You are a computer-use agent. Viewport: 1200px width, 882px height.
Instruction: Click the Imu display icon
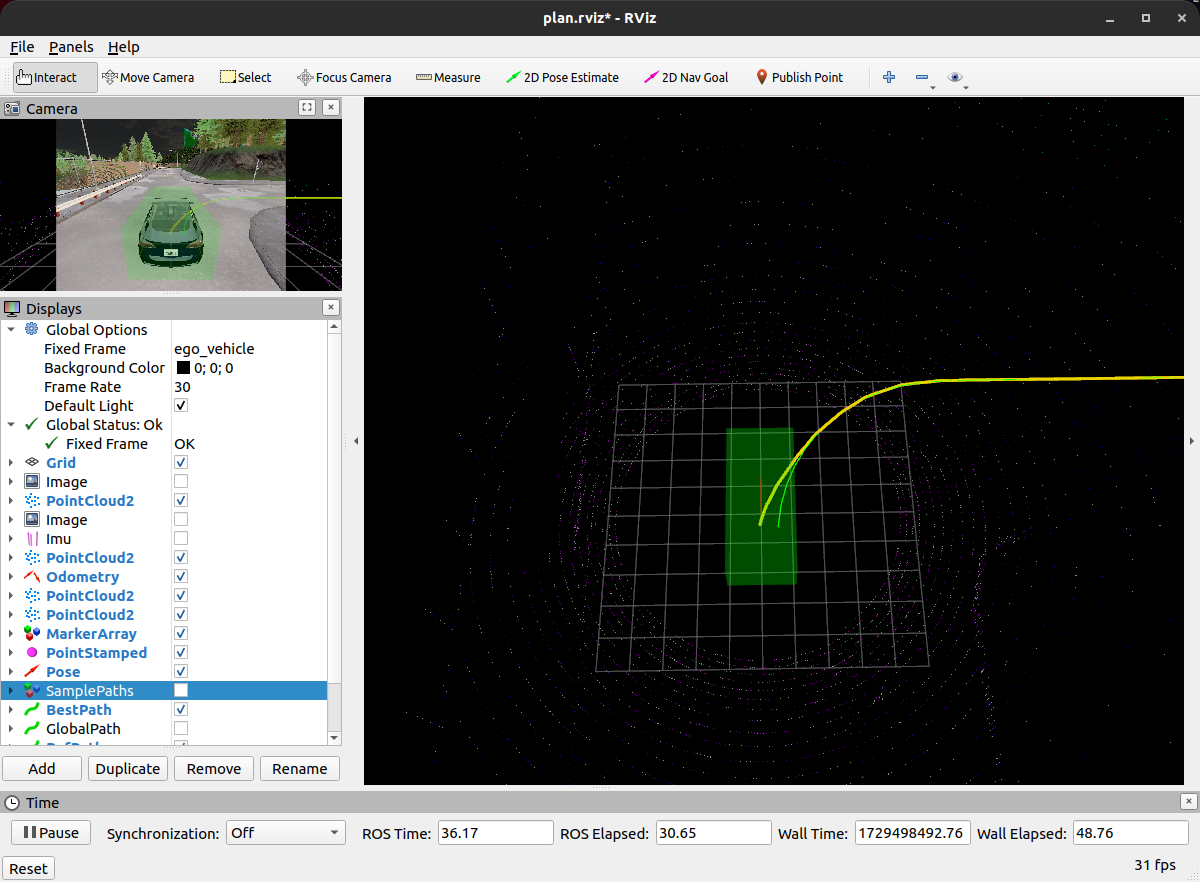[x=32, y=538]
